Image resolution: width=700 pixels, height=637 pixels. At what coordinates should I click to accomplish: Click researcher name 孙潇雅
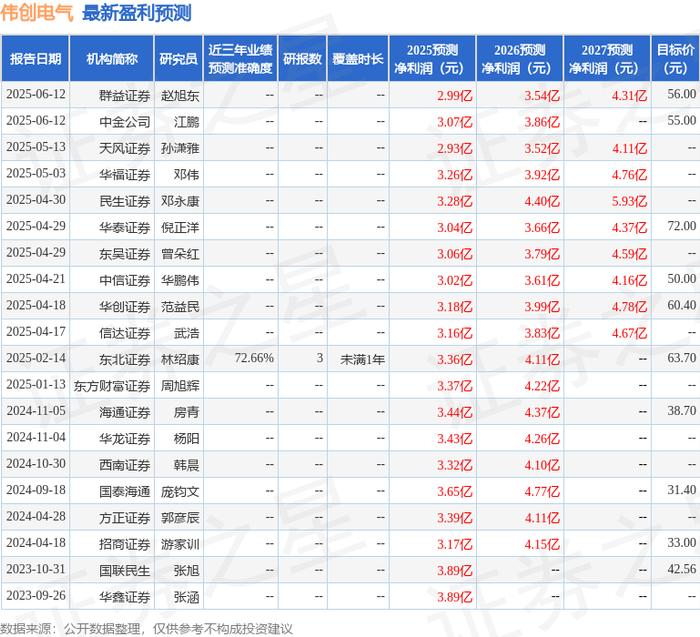tap(180, 148)
